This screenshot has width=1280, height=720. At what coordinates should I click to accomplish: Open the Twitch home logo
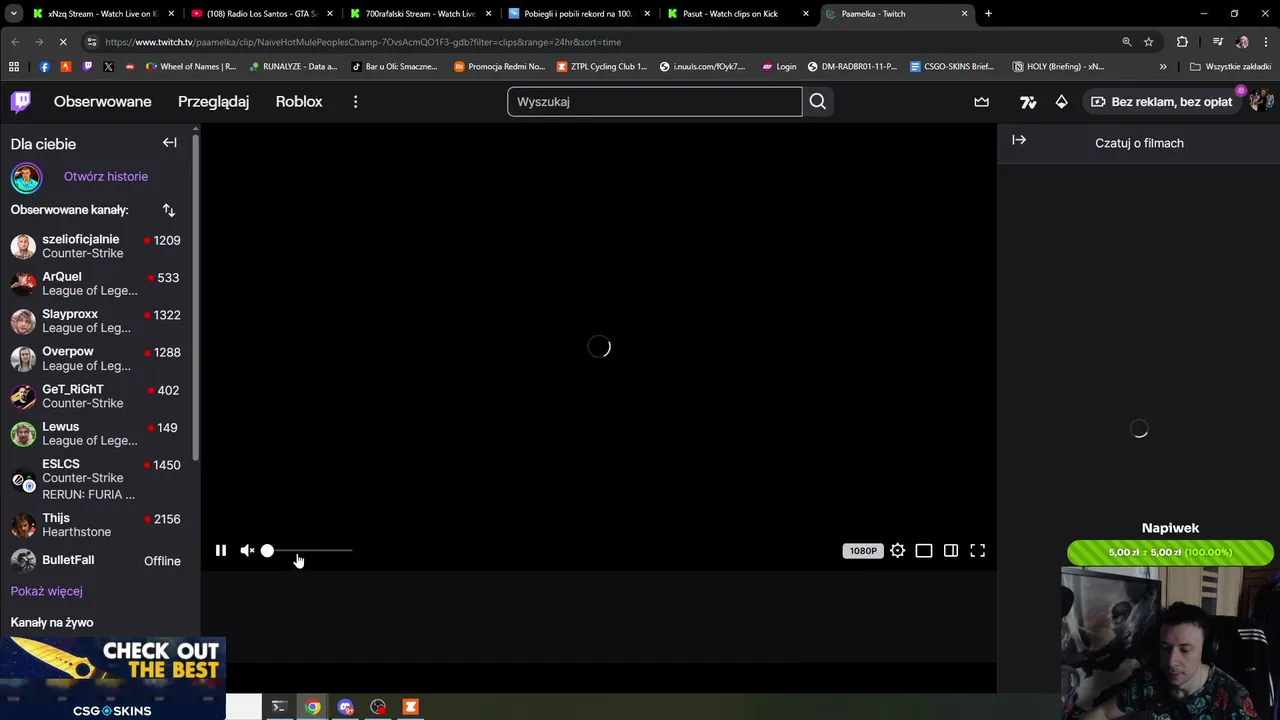(x=21, y=101)
